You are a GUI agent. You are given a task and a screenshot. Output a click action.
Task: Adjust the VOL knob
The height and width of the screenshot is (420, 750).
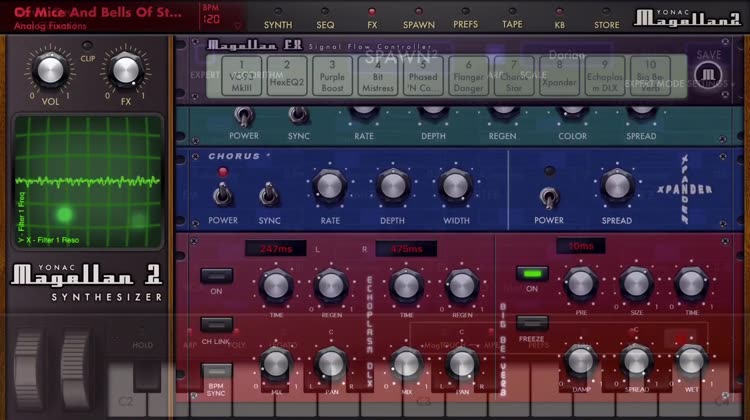pos(50,70)
